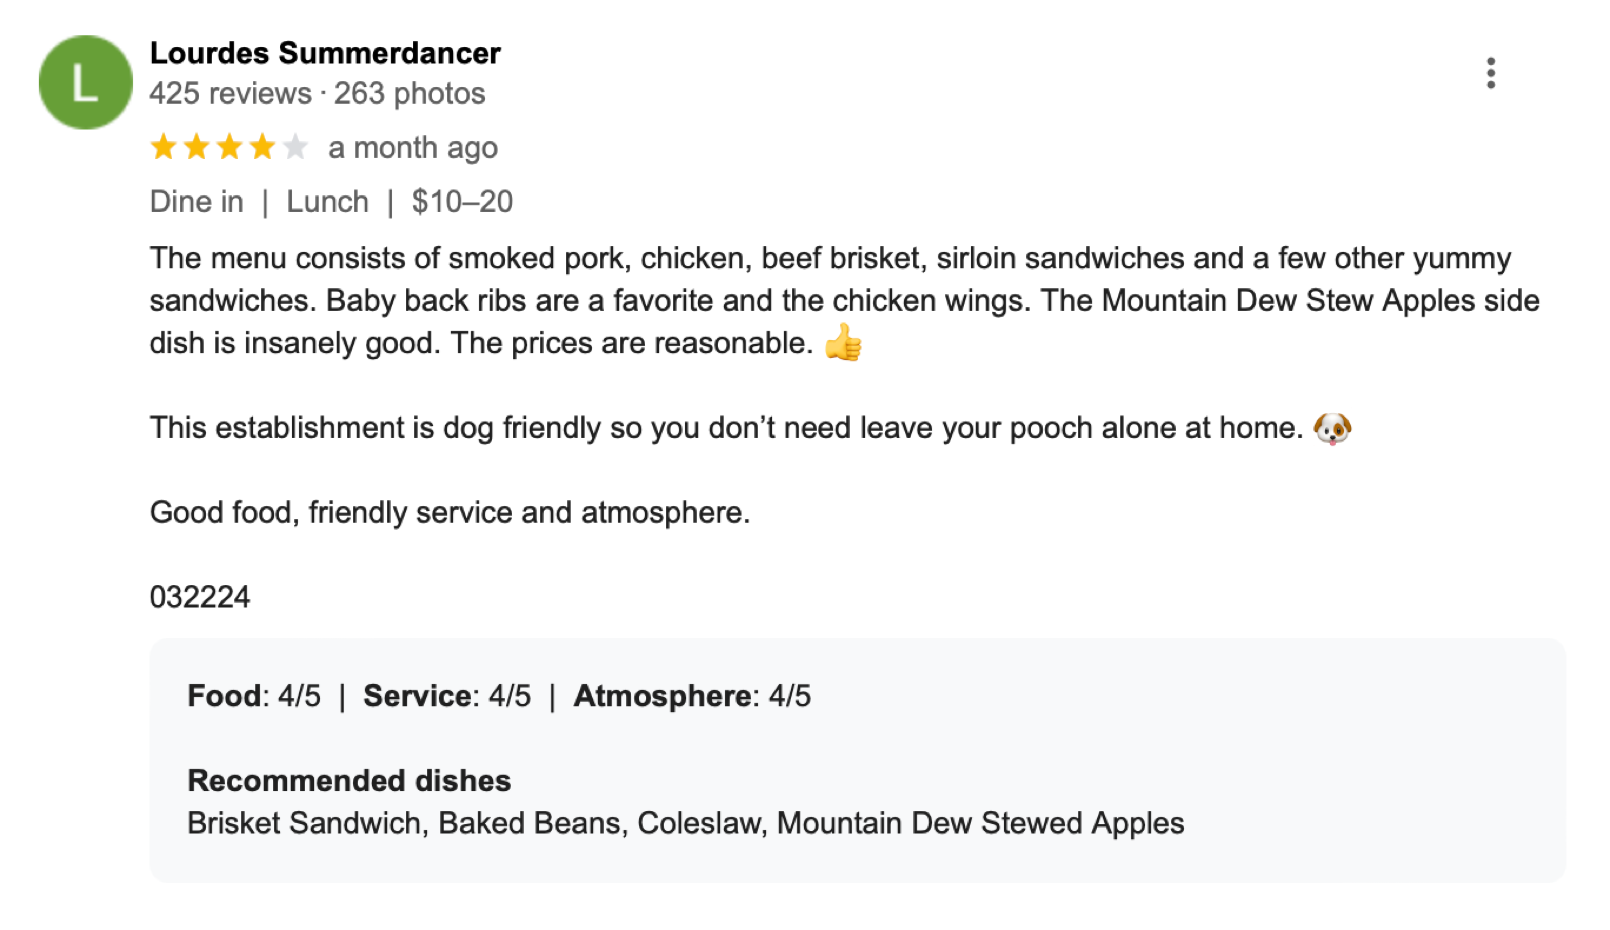Click the first gold rating star

163,148
